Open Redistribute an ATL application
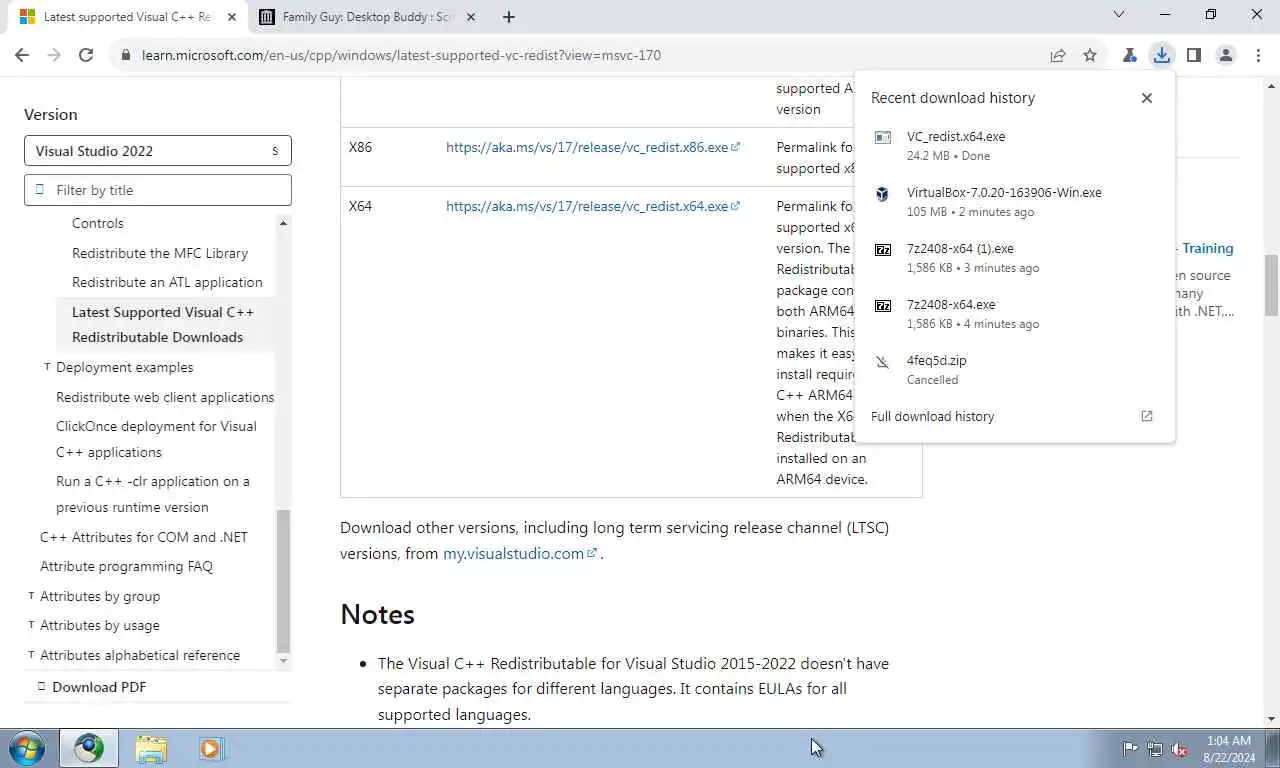Screen dimensions: 1280x768 pyautogui.click(x=167, y=282)
